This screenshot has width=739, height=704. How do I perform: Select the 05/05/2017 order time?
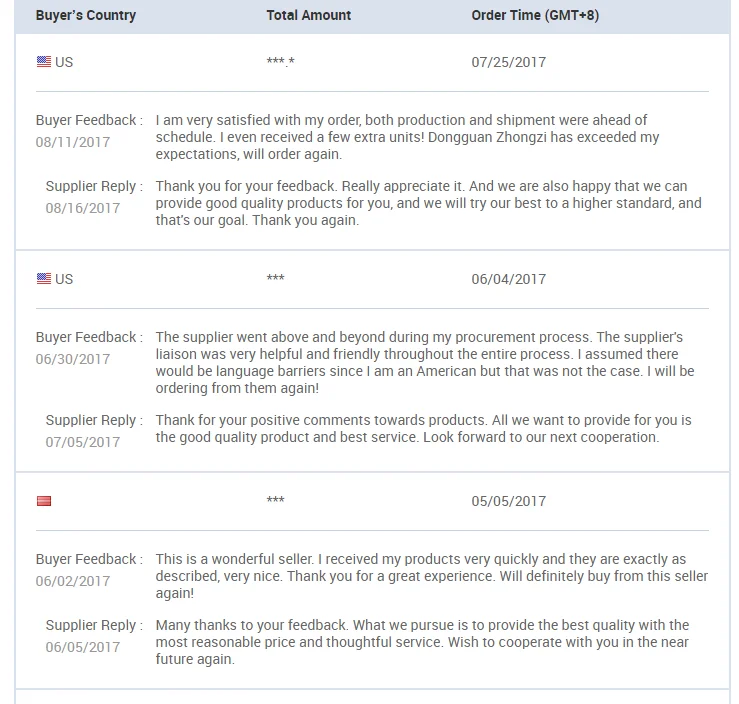[x=509, y=501]
